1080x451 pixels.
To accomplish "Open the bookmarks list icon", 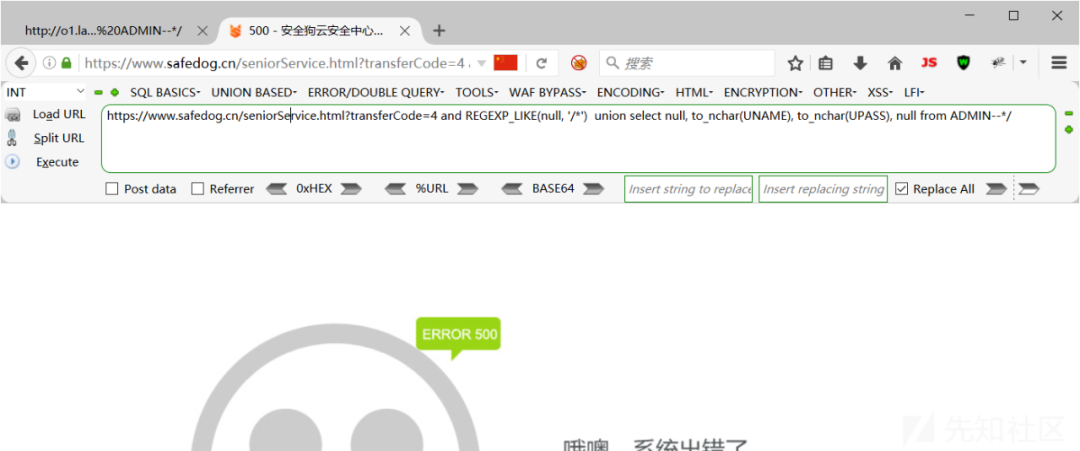I will click(826, 63).
